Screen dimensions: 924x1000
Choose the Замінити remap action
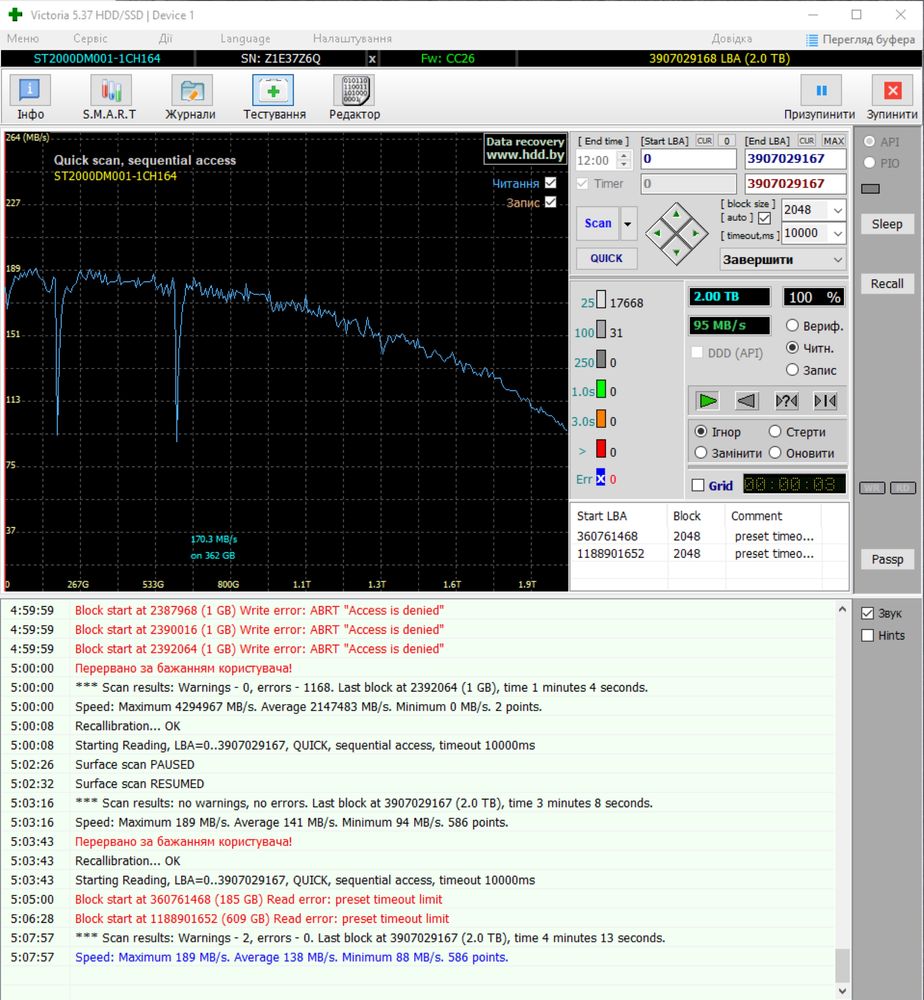pos(701,453)
